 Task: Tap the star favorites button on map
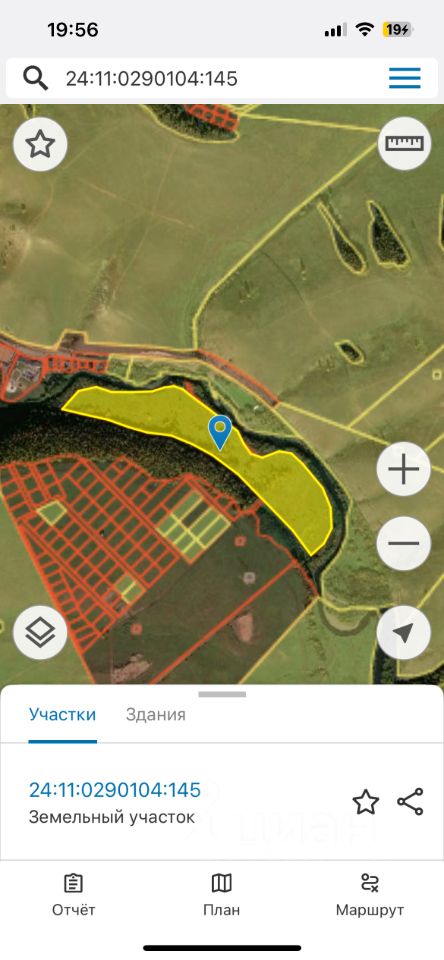[40, 144]
